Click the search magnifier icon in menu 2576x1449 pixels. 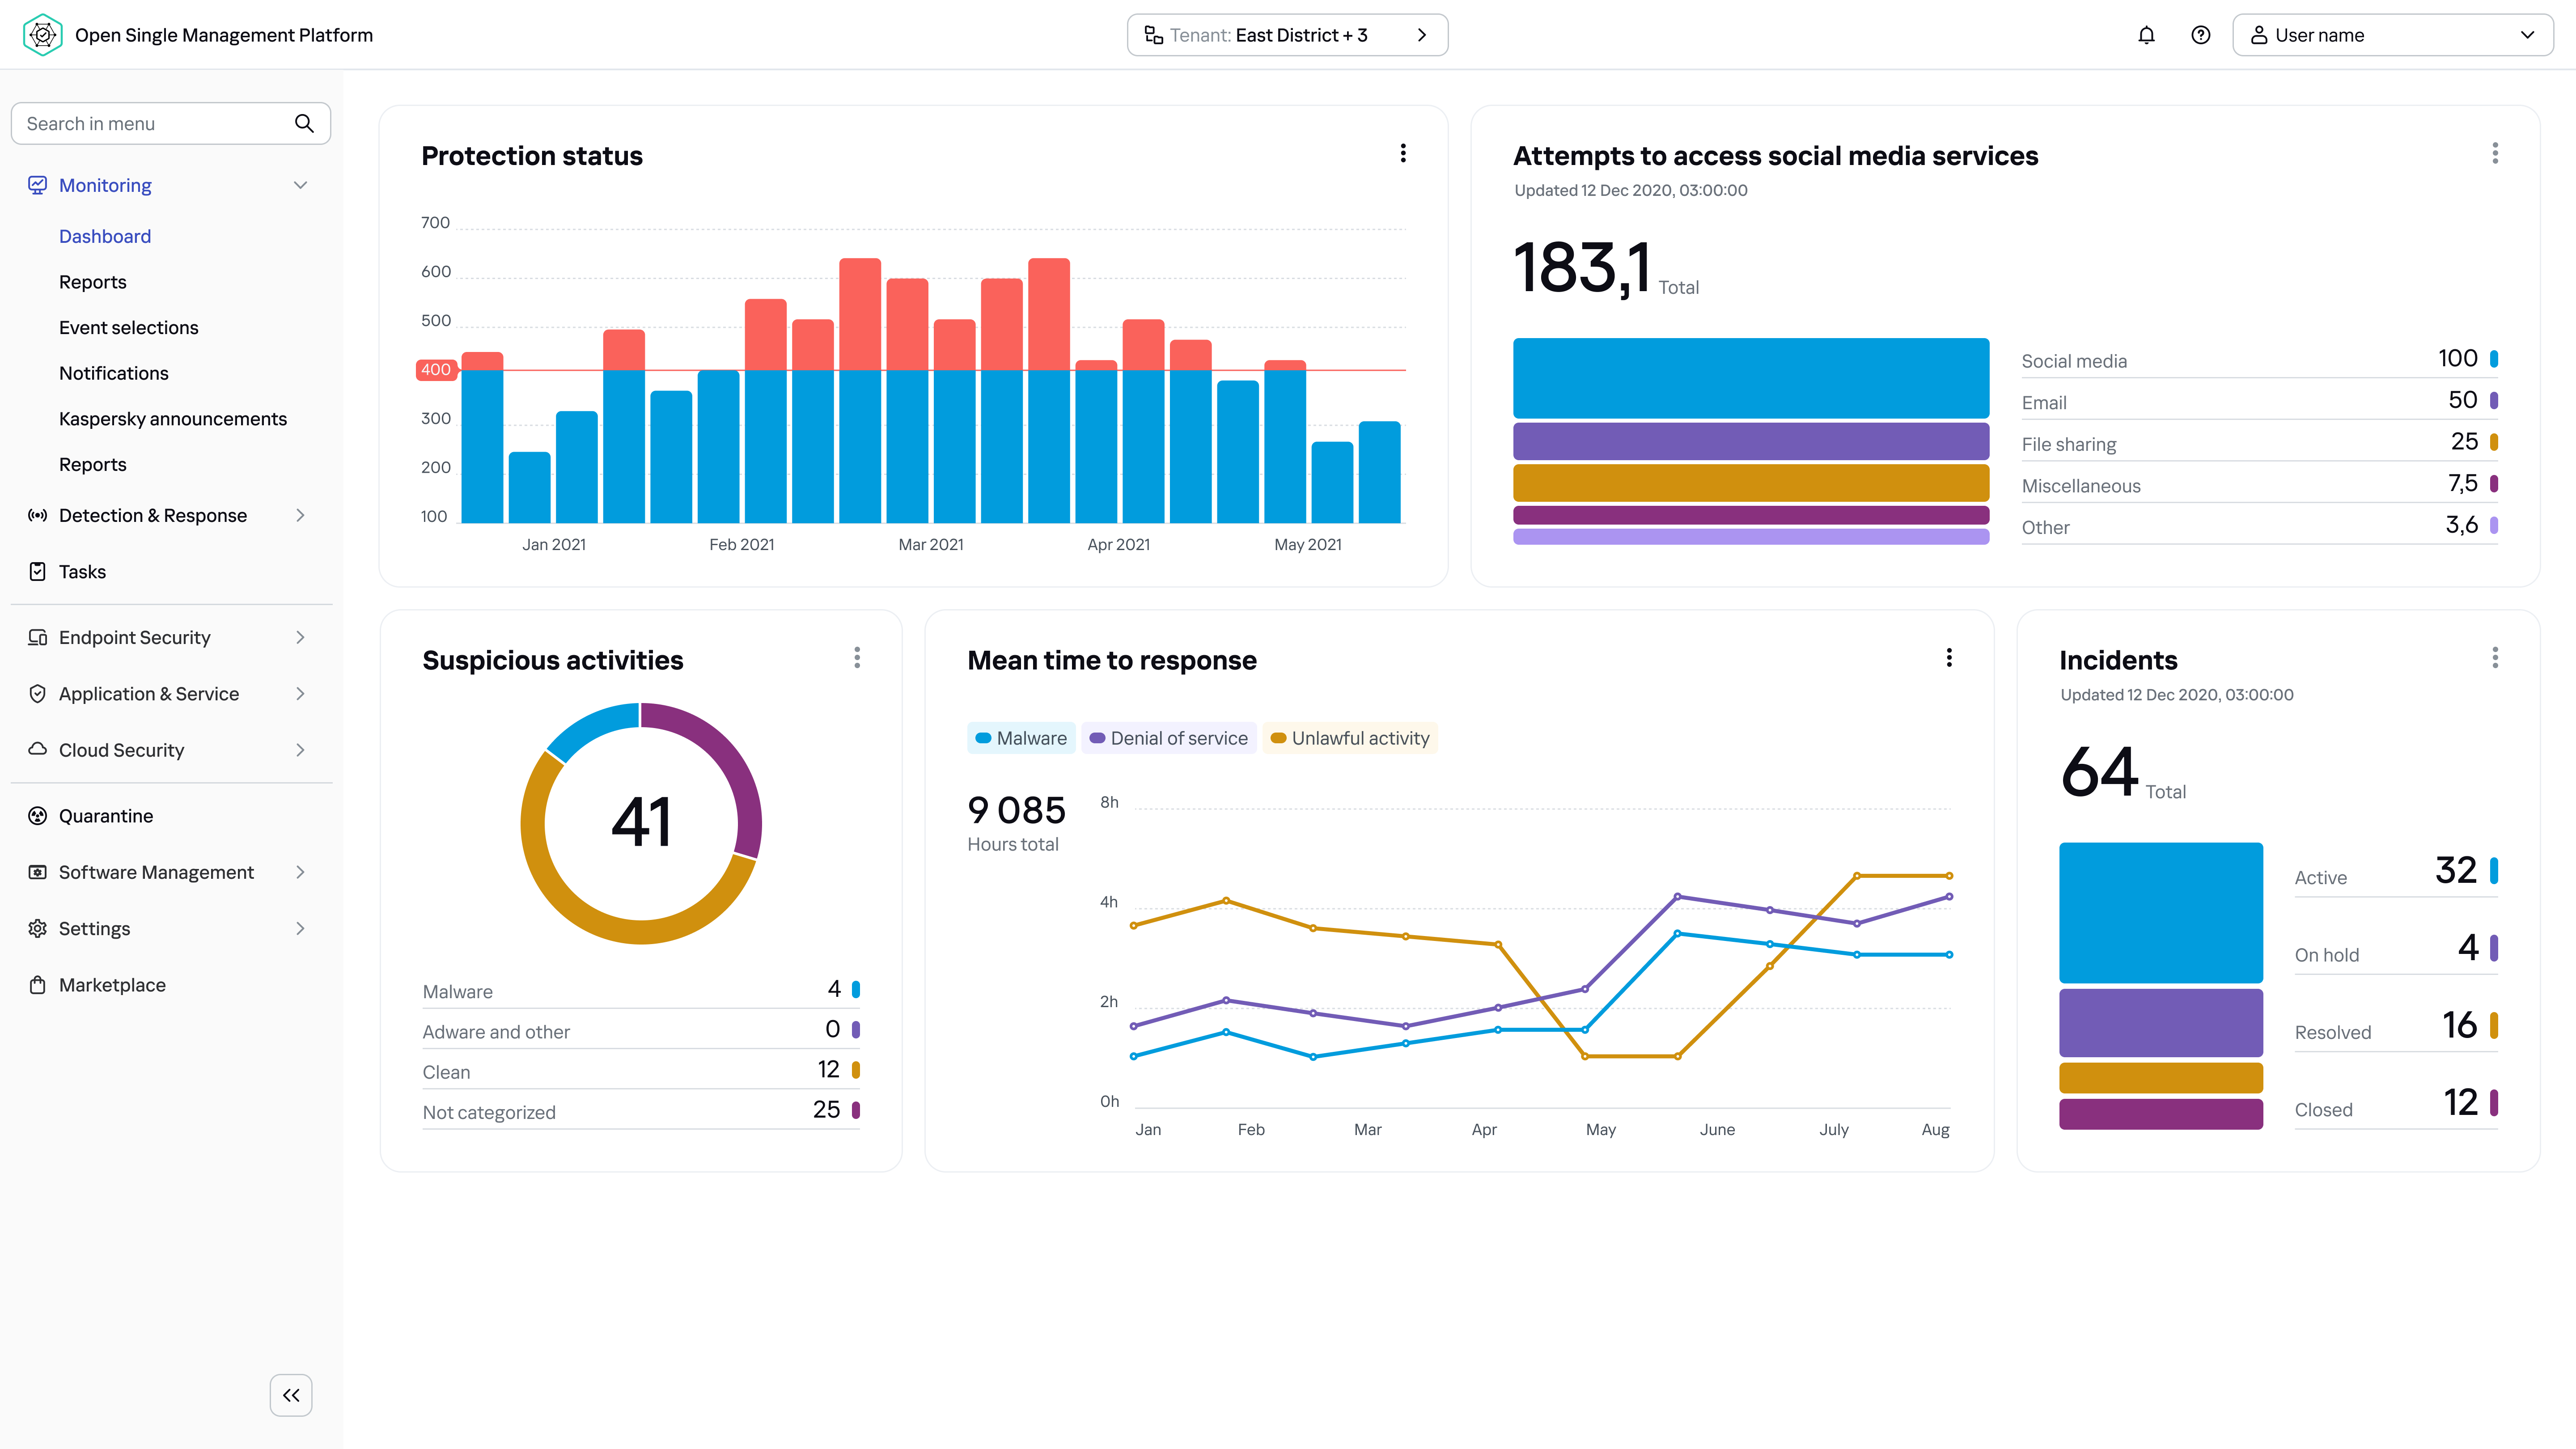tap(304, 123)
